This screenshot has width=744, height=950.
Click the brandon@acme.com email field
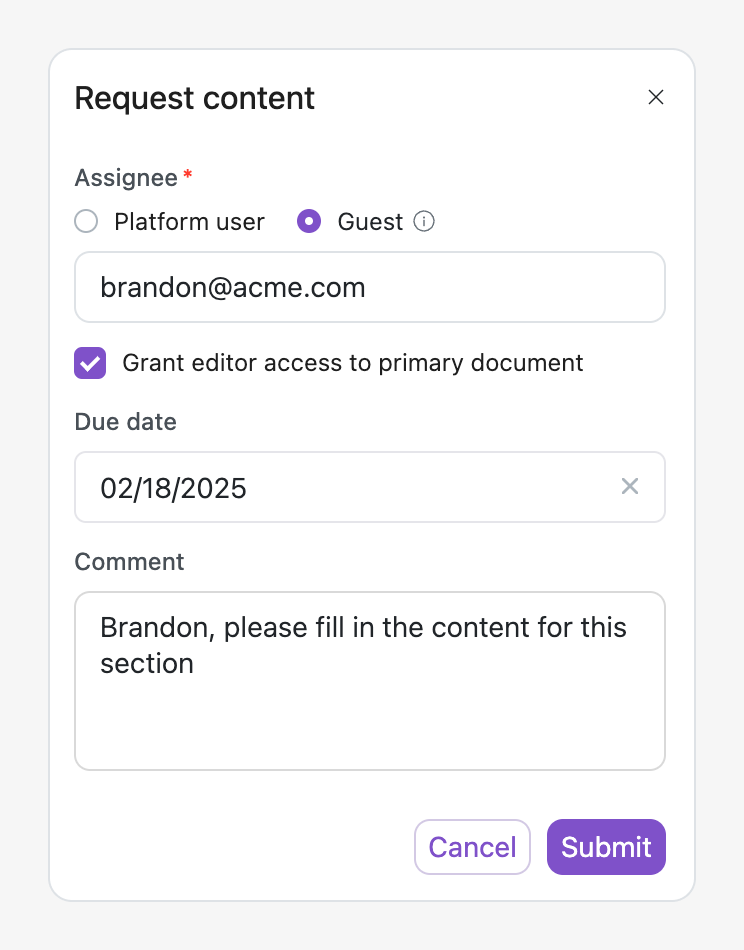pyautogui.click(x=370, y=288)
